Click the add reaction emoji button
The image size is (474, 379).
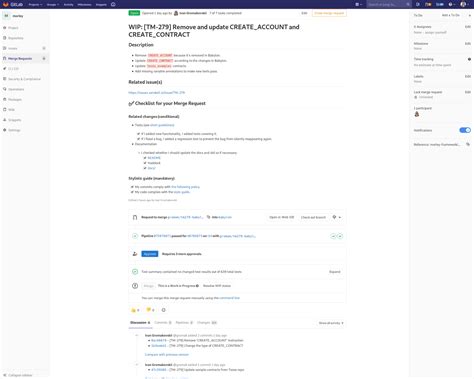163,310
